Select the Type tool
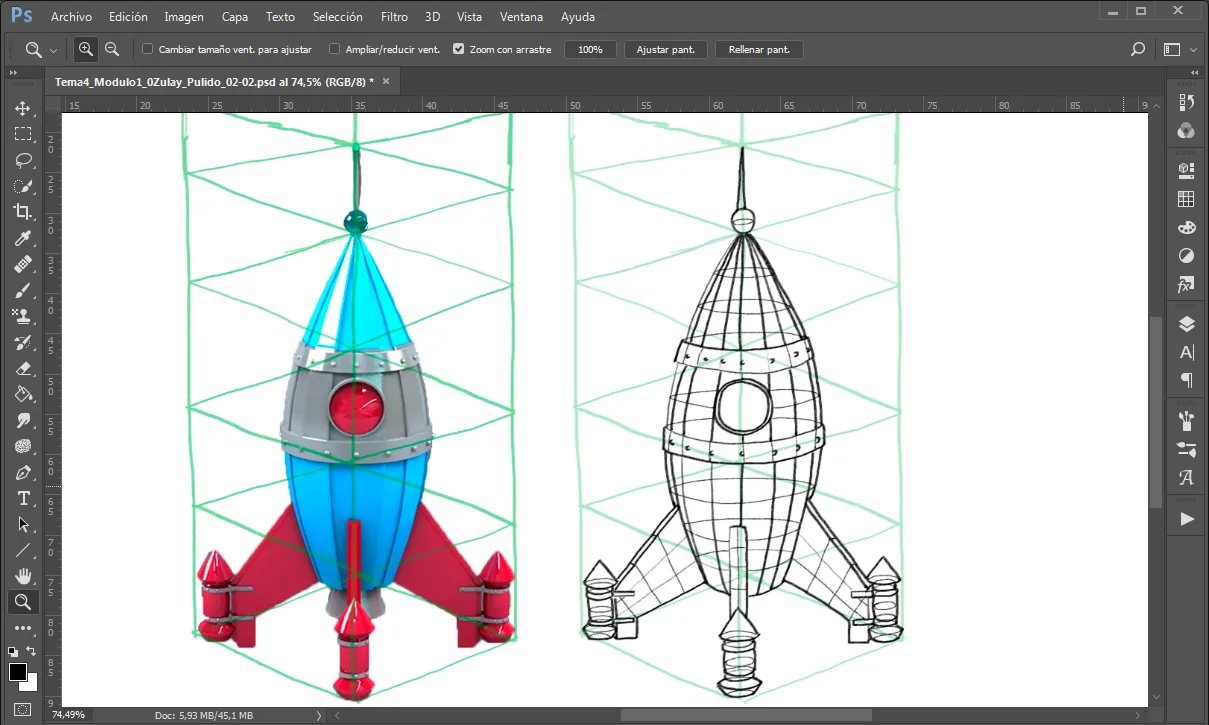The width and height of the screenshot is (1209, 725). coord(23,498)
